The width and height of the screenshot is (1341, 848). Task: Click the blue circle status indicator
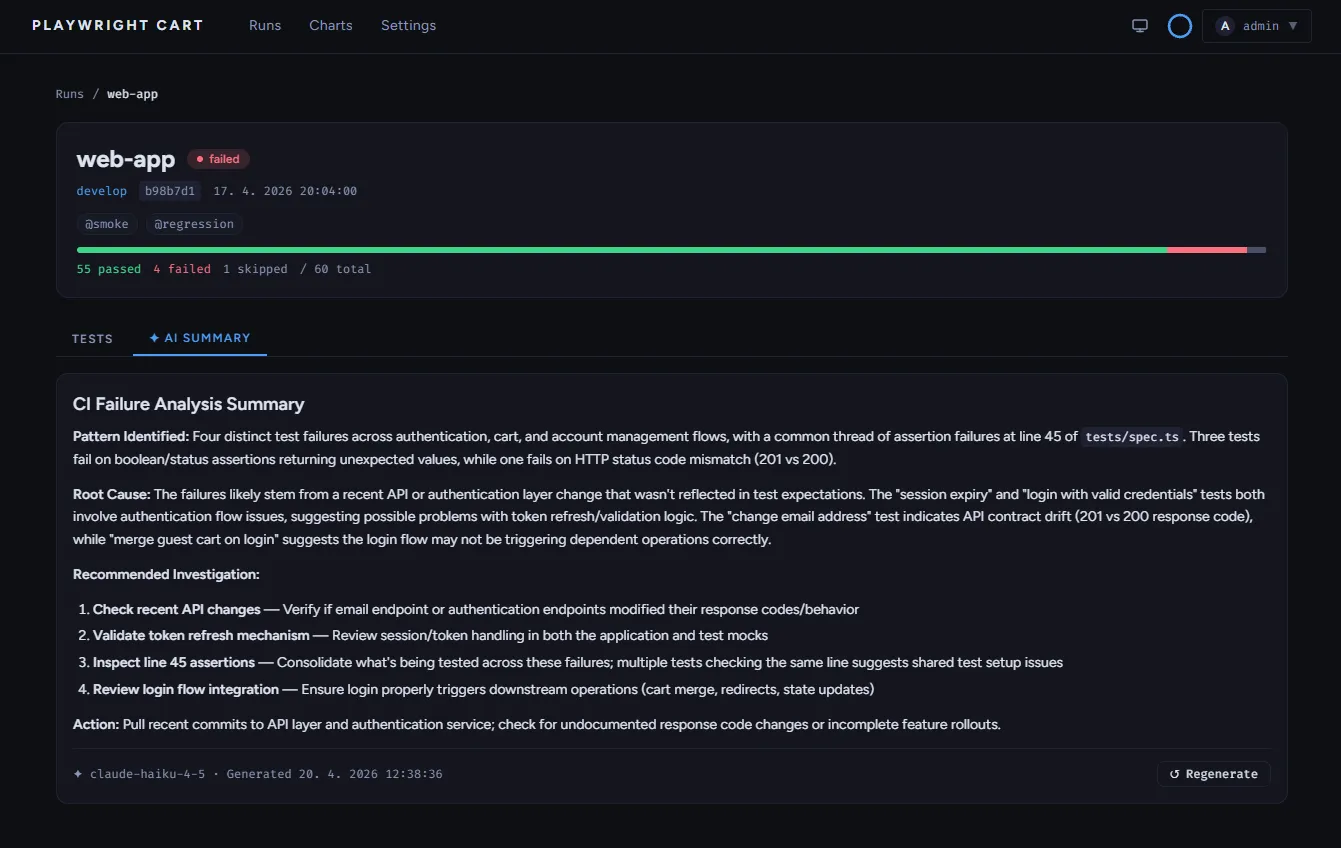(1180, 26)
